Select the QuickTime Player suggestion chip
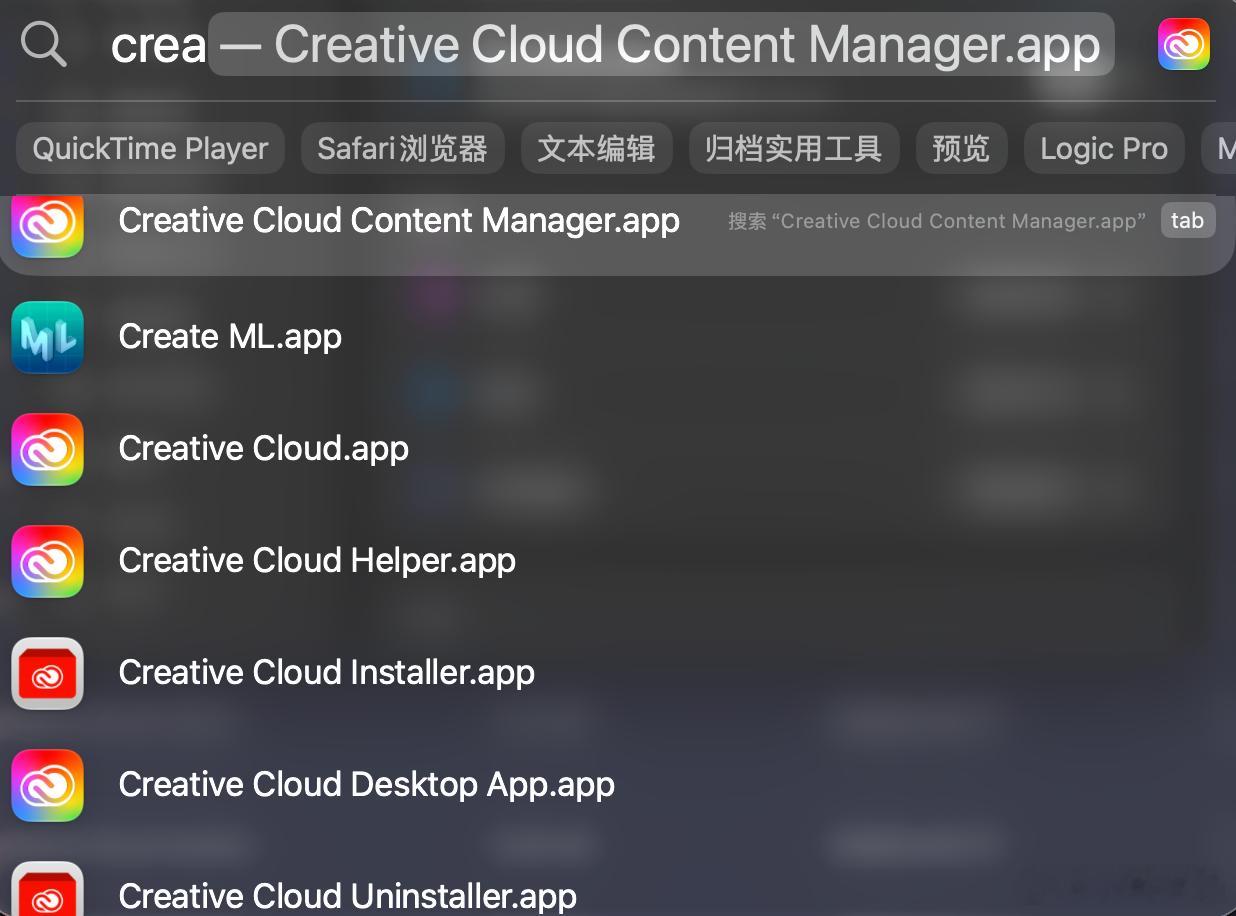1236x916 pixels. (x=151, y=149)
